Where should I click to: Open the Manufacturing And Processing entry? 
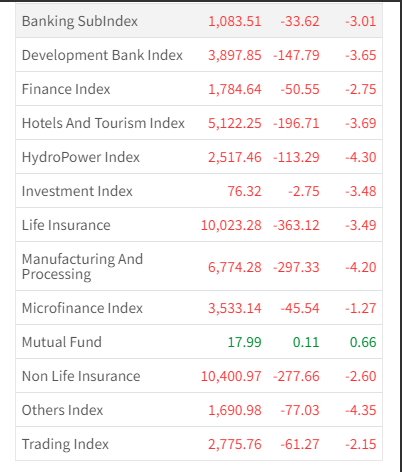(x=82, y=267)
